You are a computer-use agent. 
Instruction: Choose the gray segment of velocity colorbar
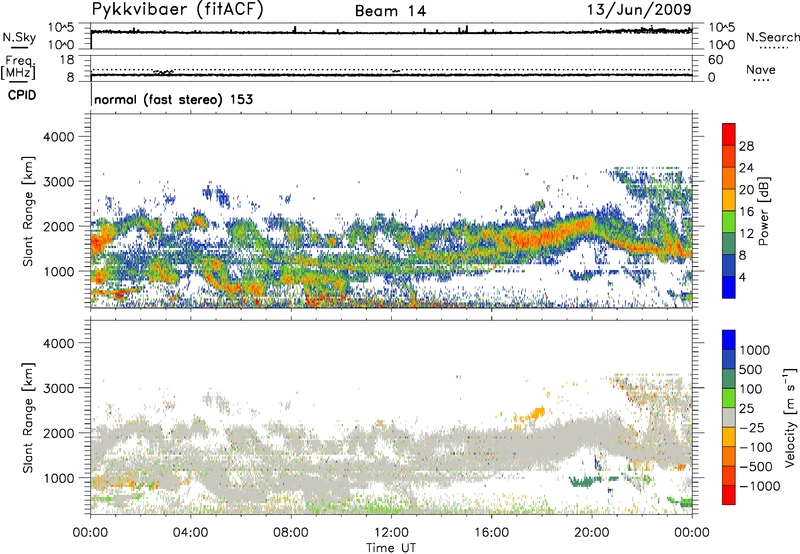[729, 417]
